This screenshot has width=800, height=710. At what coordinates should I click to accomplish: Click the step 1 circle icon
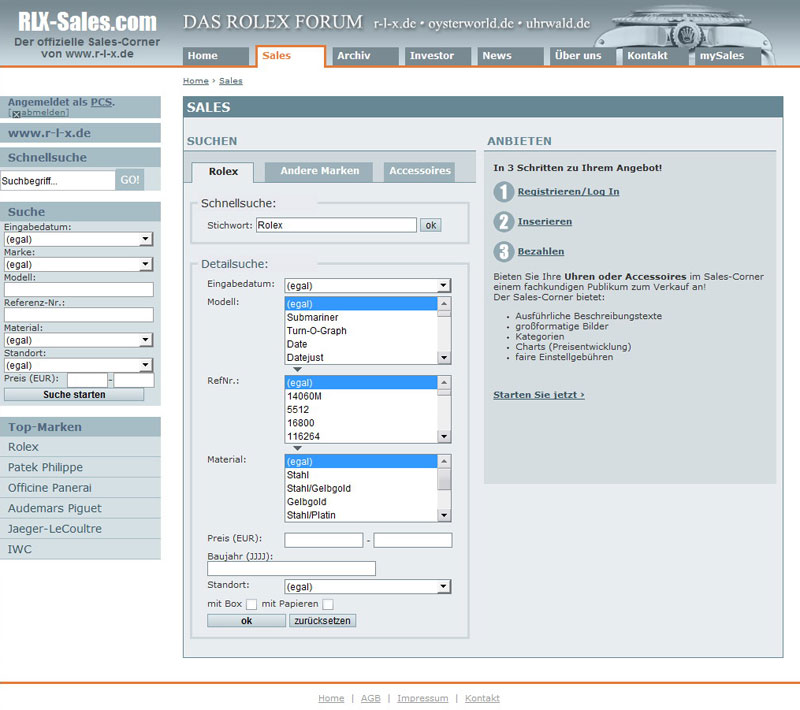[x=504, y=192]
